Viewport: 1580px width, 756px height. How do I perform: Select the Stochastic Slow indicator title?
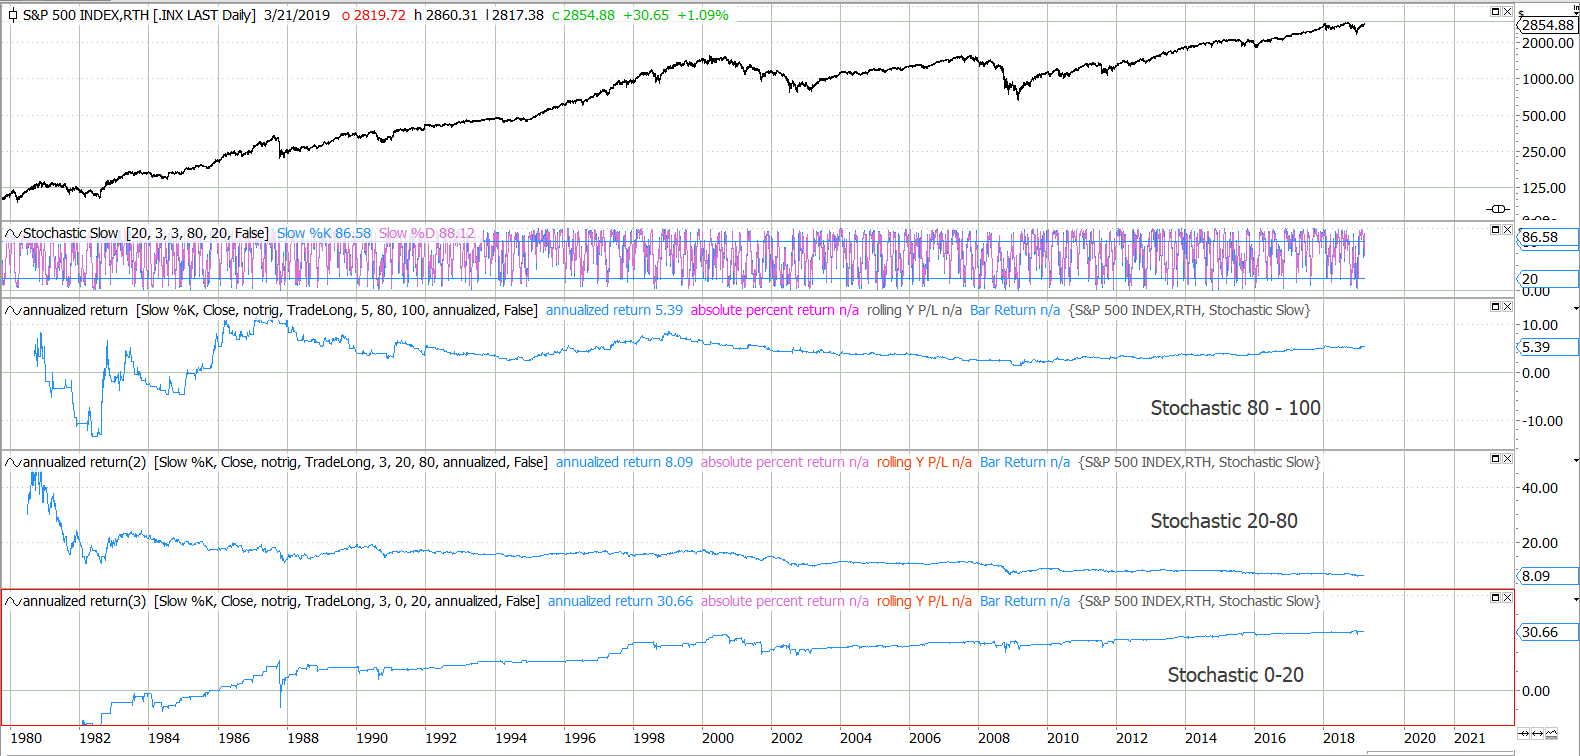pyautogui.click(x=70, y=233)
